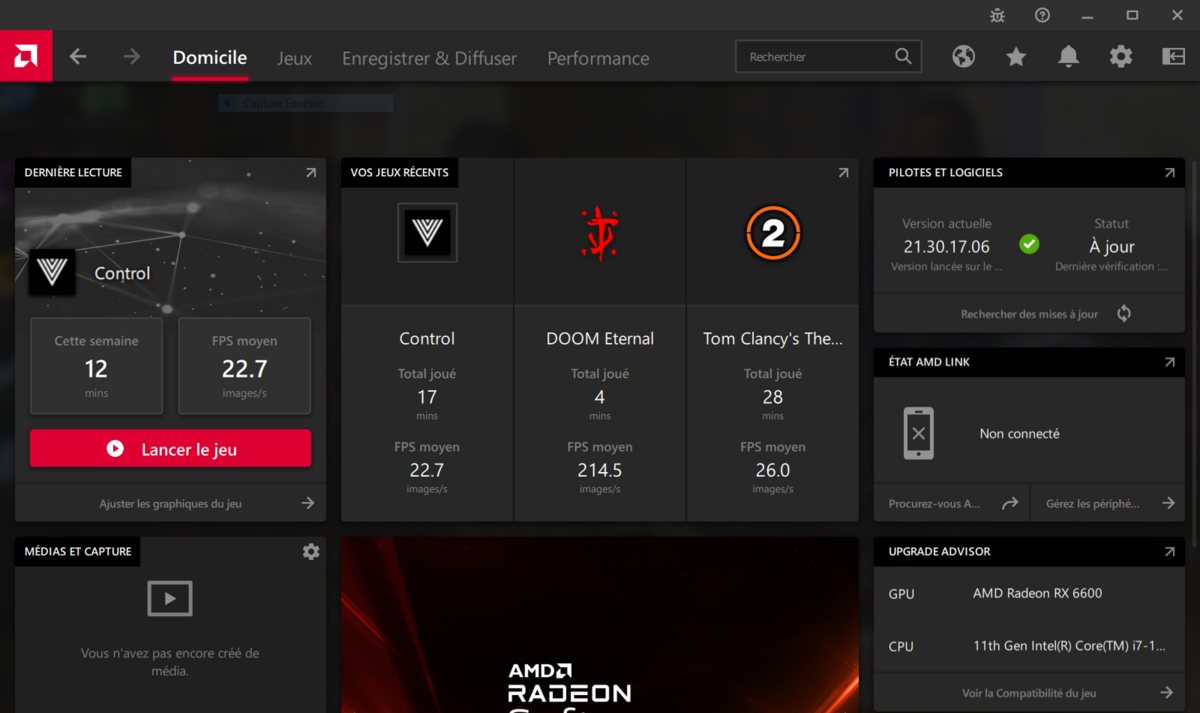Click the À jour status text

1112,246
